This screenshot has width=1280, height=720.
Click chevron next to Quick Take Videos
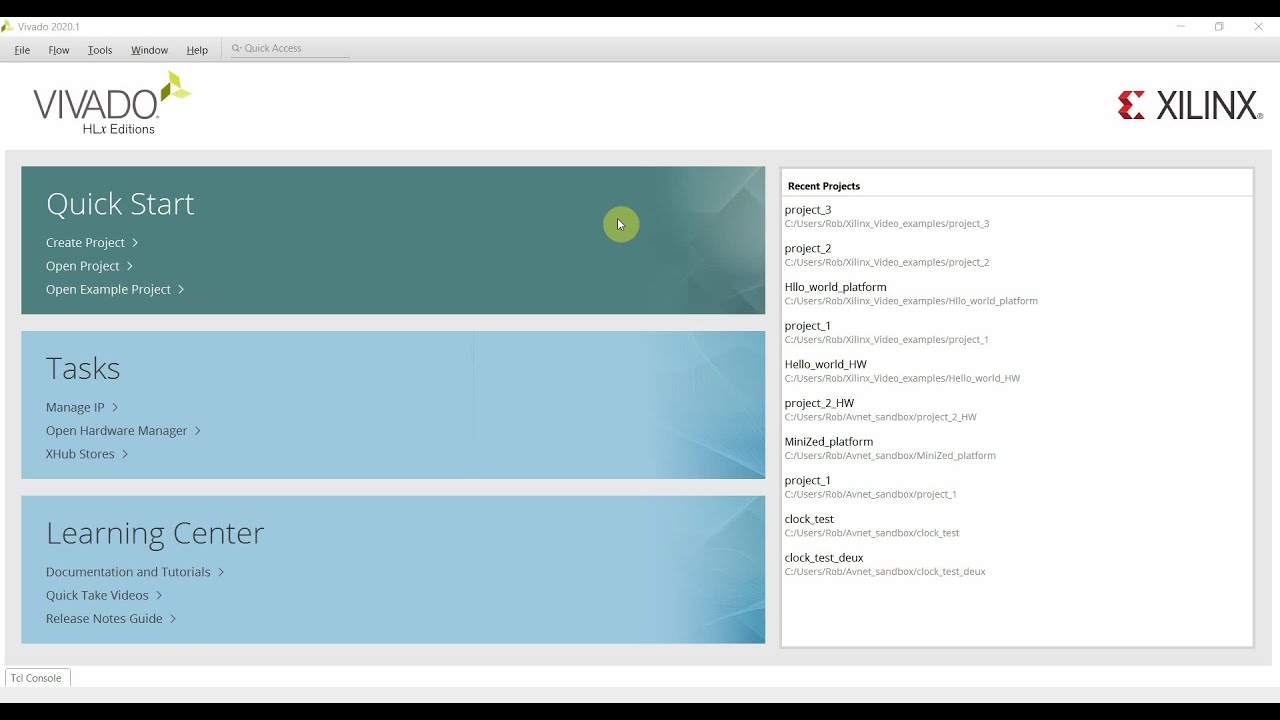159,595
